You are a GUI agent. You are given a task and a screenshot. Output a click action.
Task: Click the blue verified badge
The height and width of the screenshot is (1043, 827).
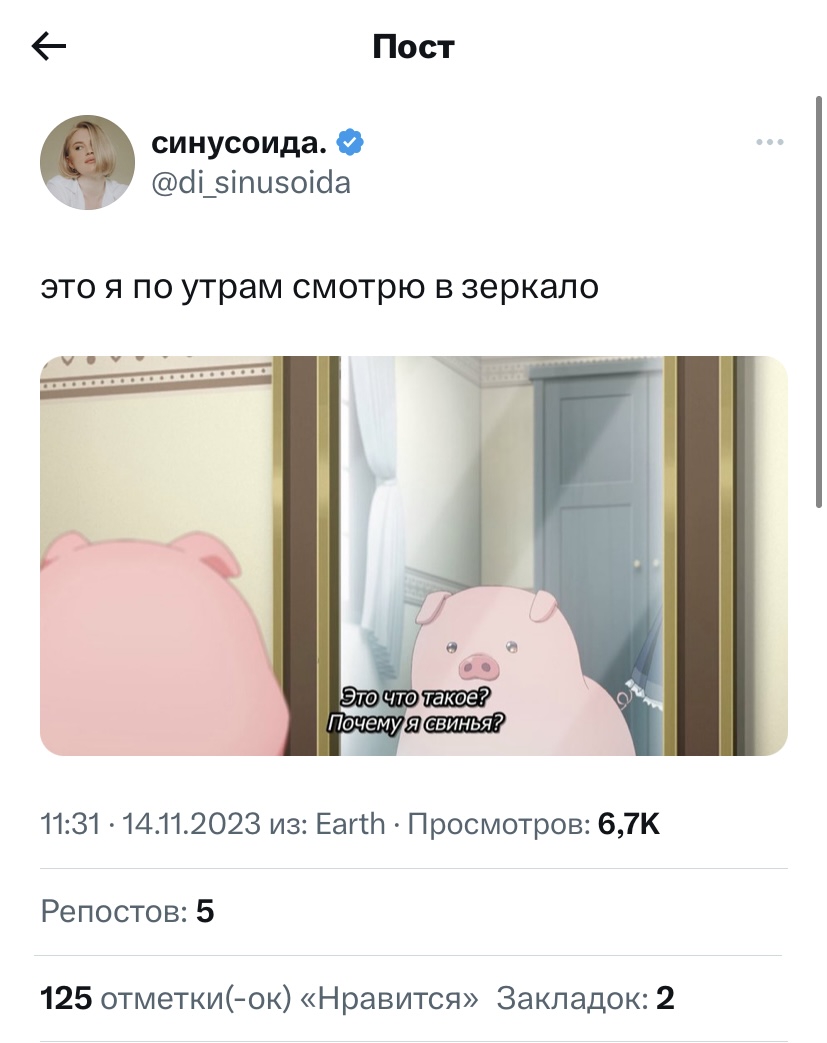click(x=350, y=142)
